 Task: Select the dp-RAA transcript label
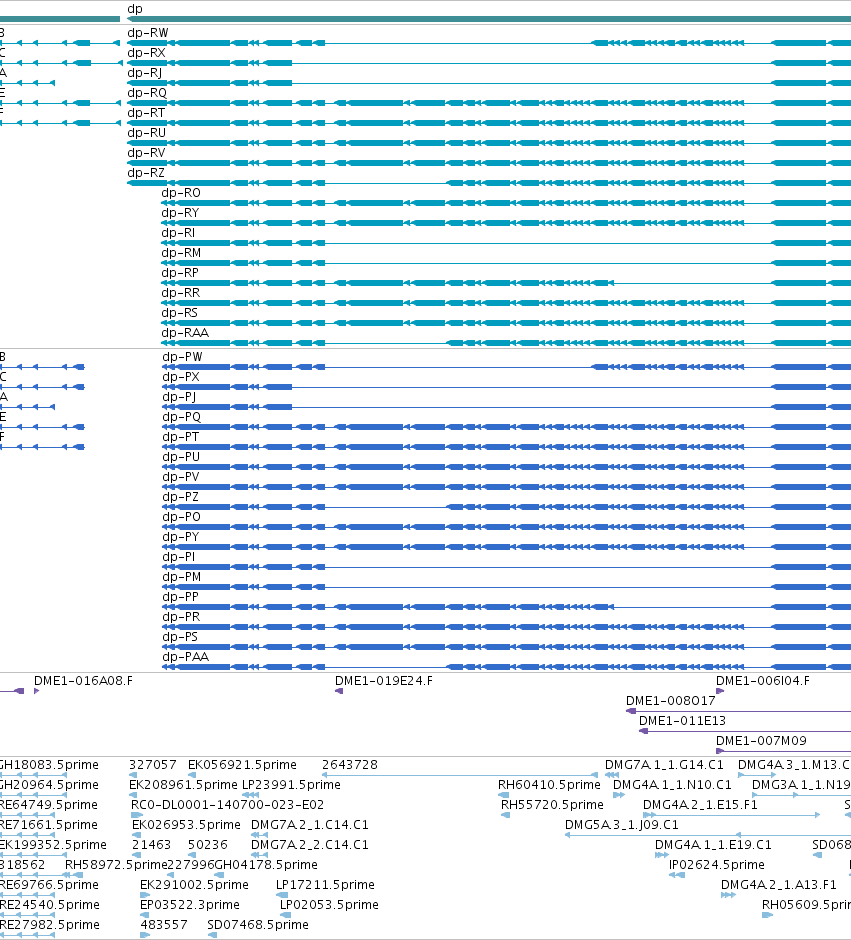coord(185,333)
